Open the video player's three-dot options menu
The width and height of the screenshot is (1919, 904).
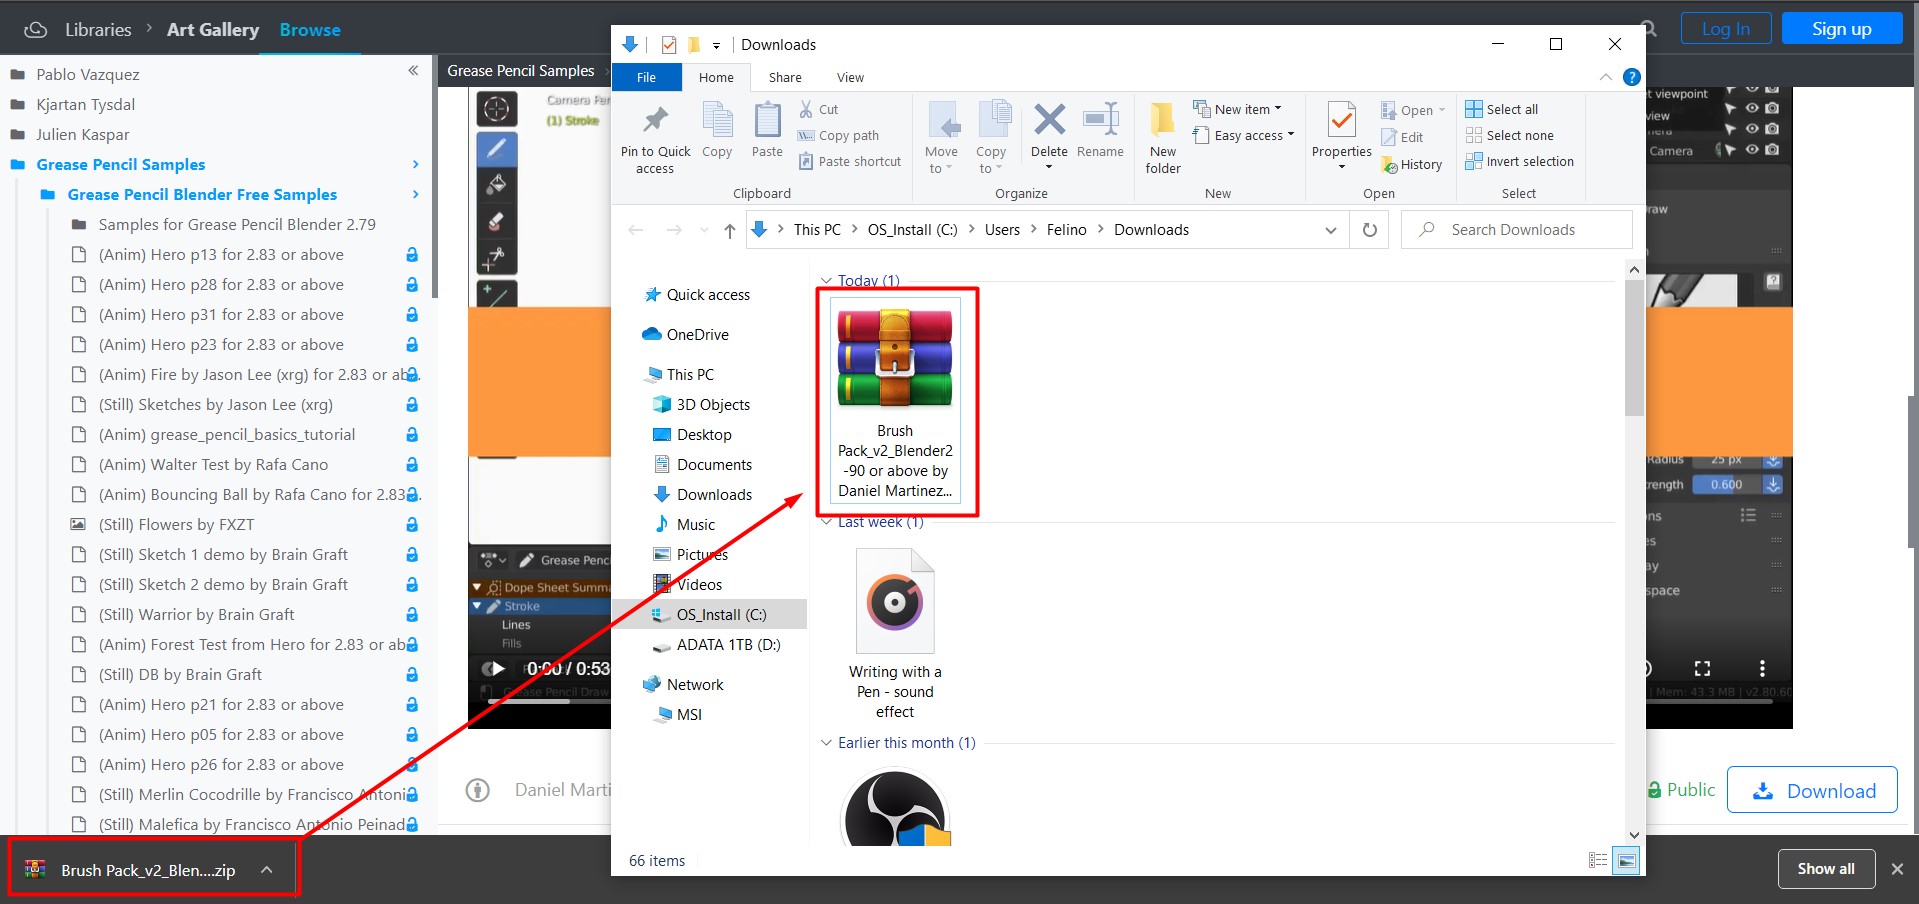[x=1762, y=668]
